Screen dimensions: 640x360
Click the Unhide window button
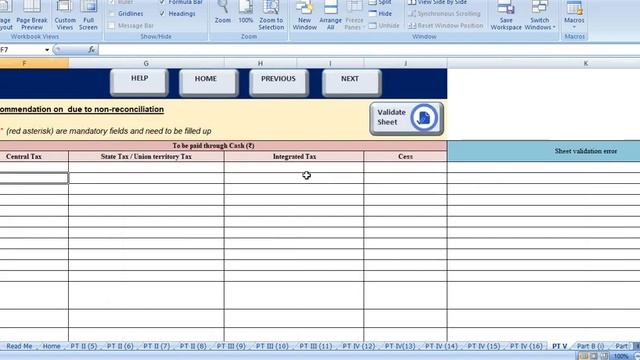pos(384,25)
